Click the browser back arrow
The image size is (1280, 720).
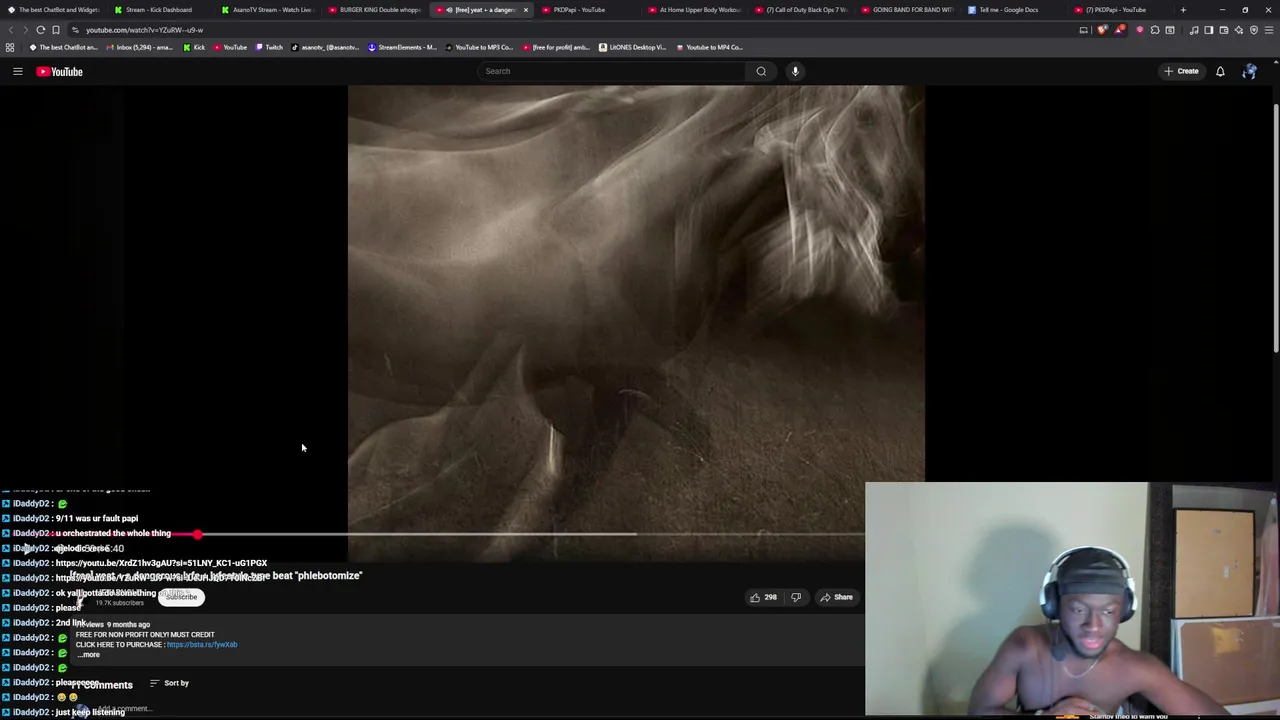[11, 30]
